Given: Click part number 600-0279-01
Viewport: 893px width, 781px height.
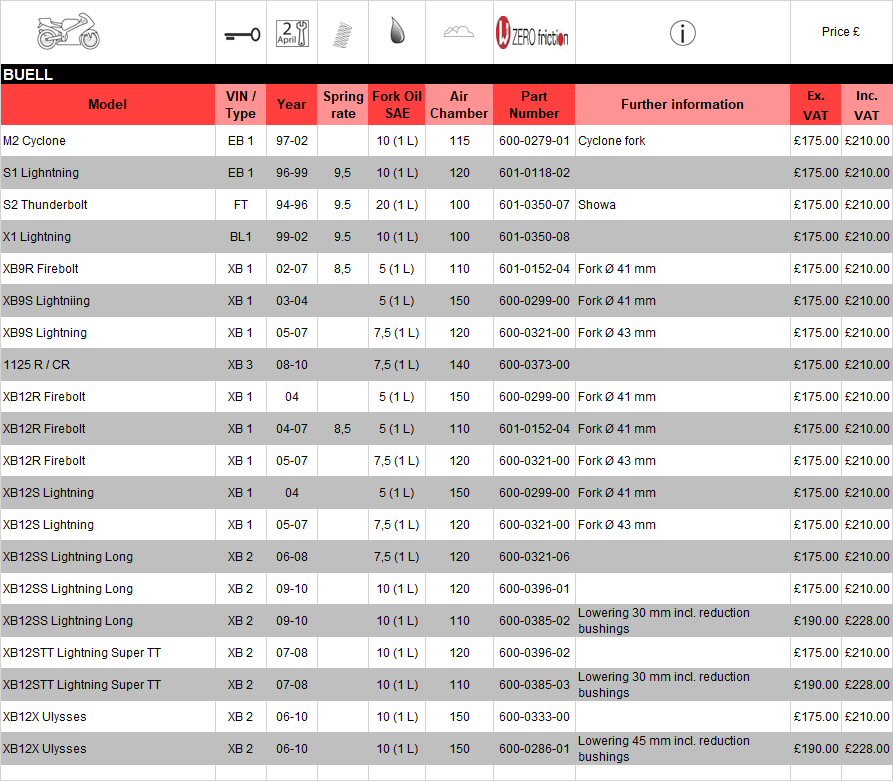Looking at the screenshot, I should 534,141.
